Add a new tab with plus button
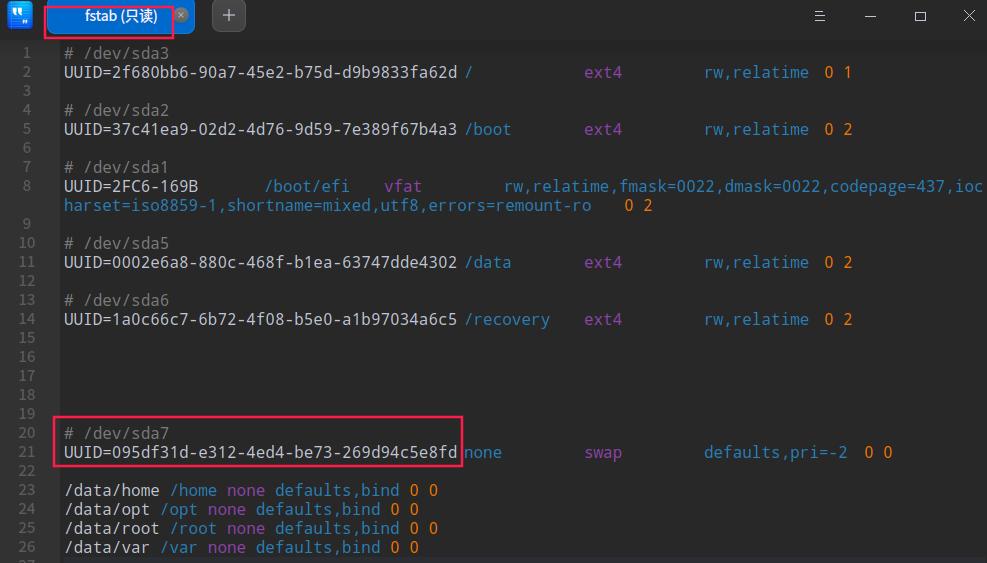 click(228, 16)
